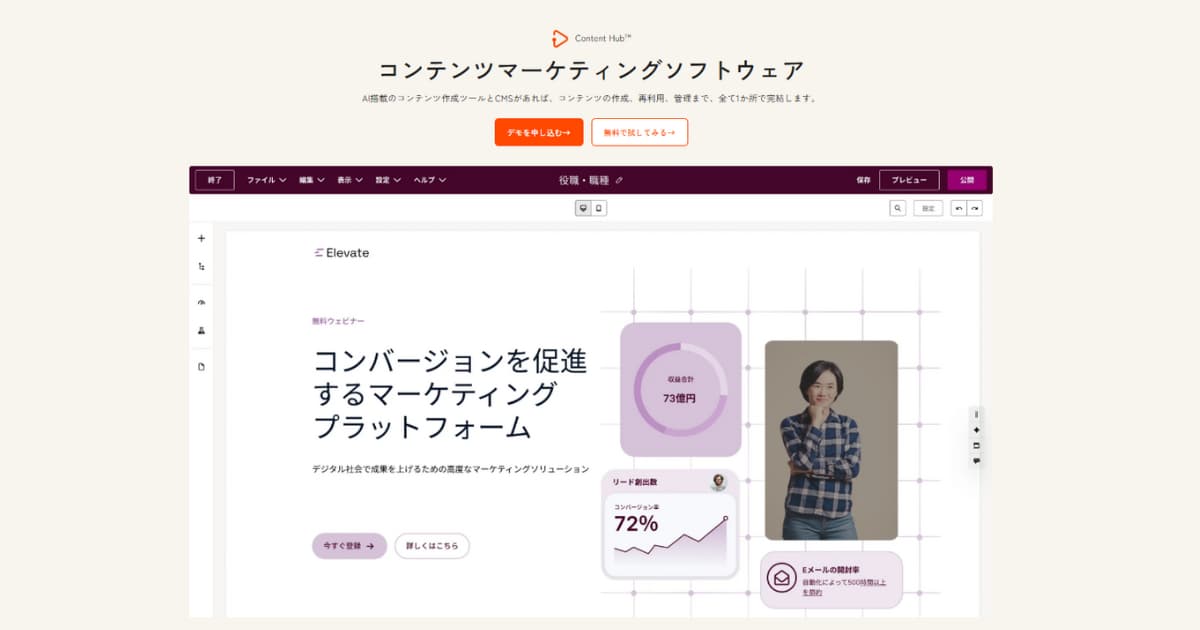Click the undo arrow icon
1200x630 pixels.
point(958,208)
